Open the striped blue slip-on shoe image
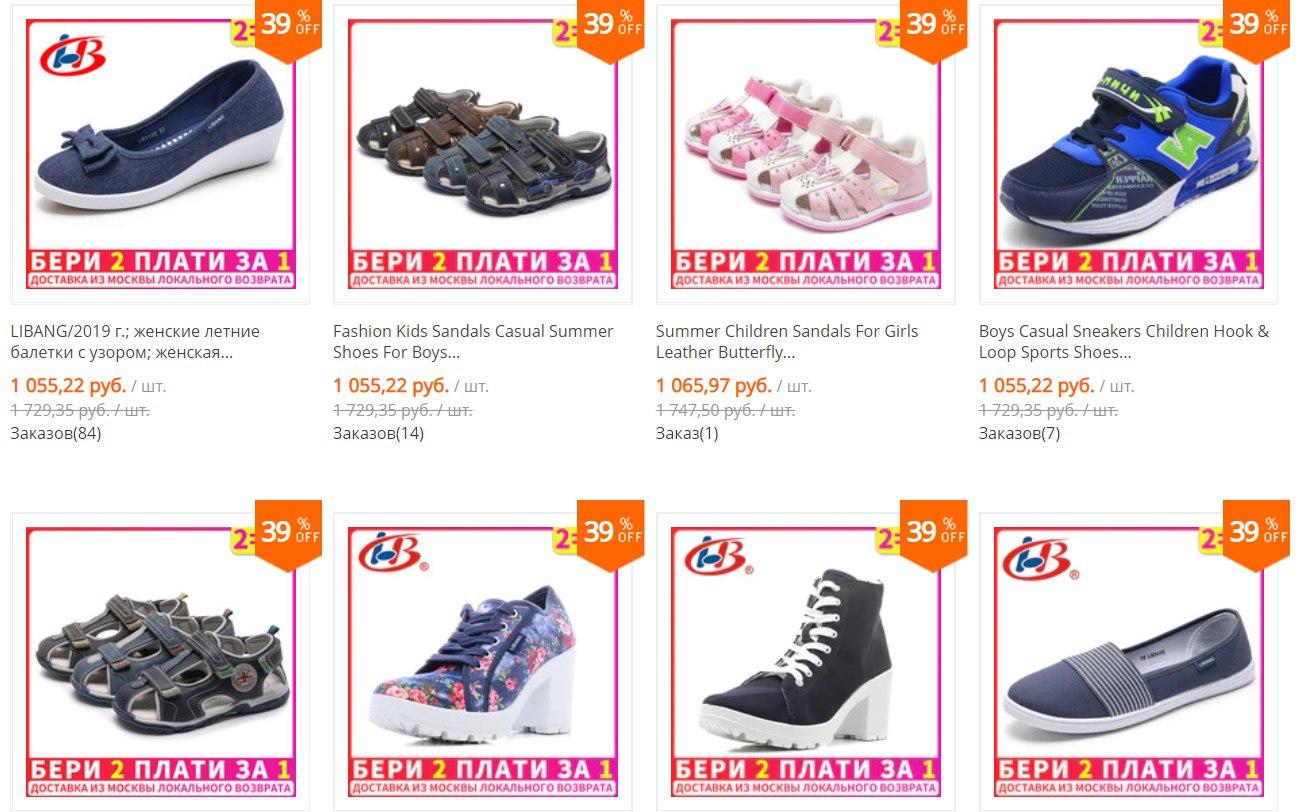This screenshot has width=1307, height=812. (x=1129, y=662)
